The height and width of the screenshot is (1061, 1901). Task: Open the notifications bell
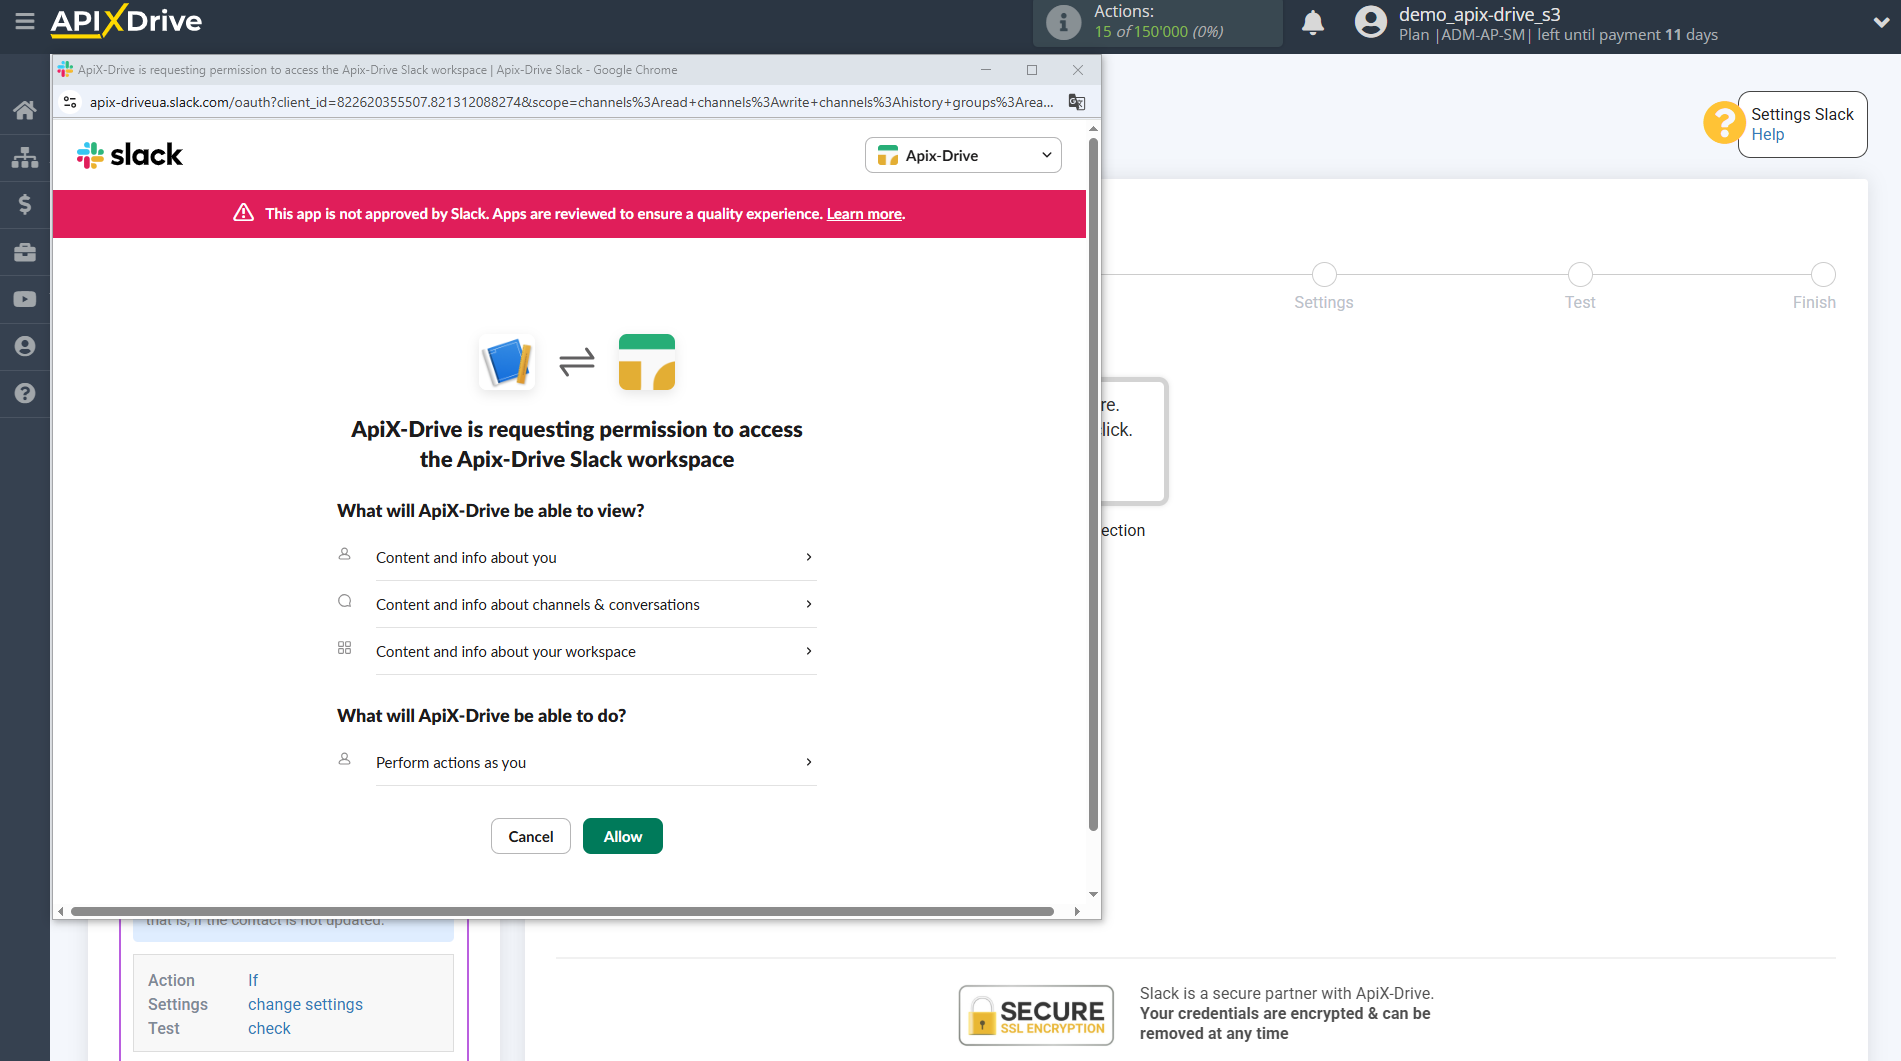coord(1313,22)
